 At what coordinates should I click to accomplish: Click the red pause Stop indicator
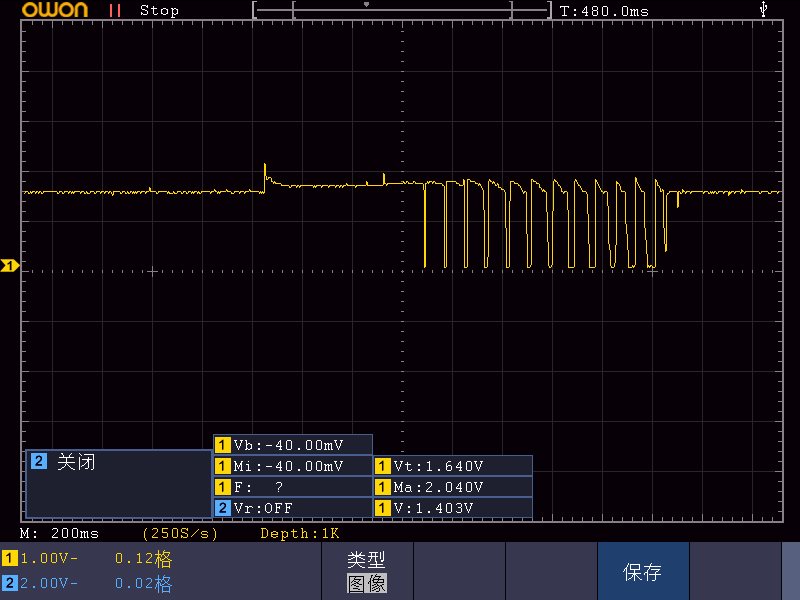click(x=115, y=10)
